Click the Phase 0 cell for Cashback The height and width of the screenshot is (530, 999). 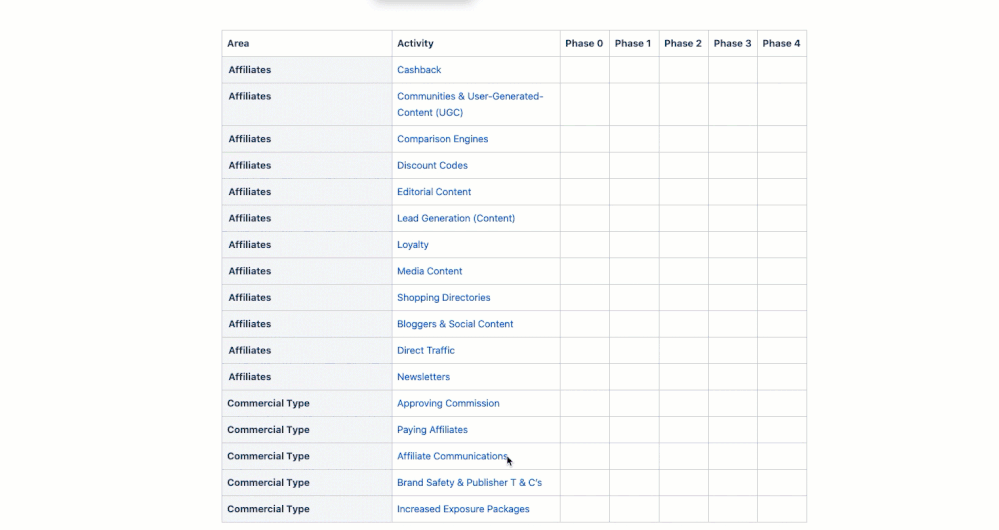click(584, 69)
